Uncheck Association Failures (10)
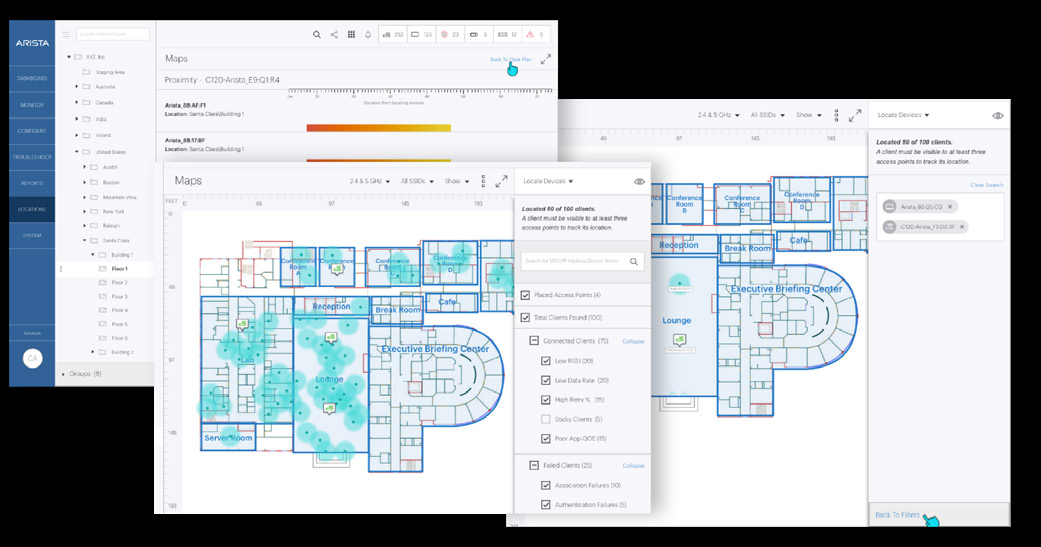 [x=546, y=485]
